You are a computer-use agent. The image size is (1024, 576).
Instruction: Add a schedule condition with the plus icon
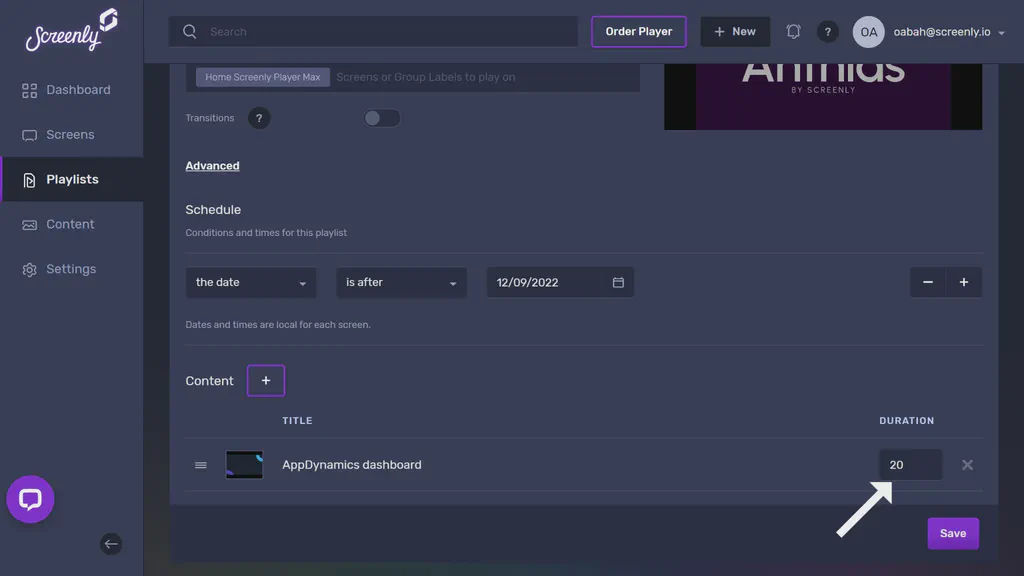point(964,282)
